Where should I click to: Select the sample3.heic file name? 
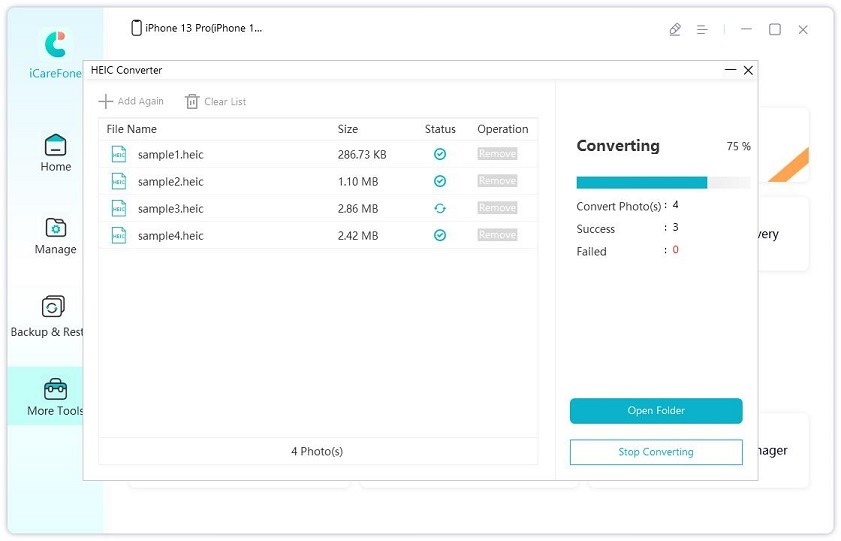pos(171,209)
